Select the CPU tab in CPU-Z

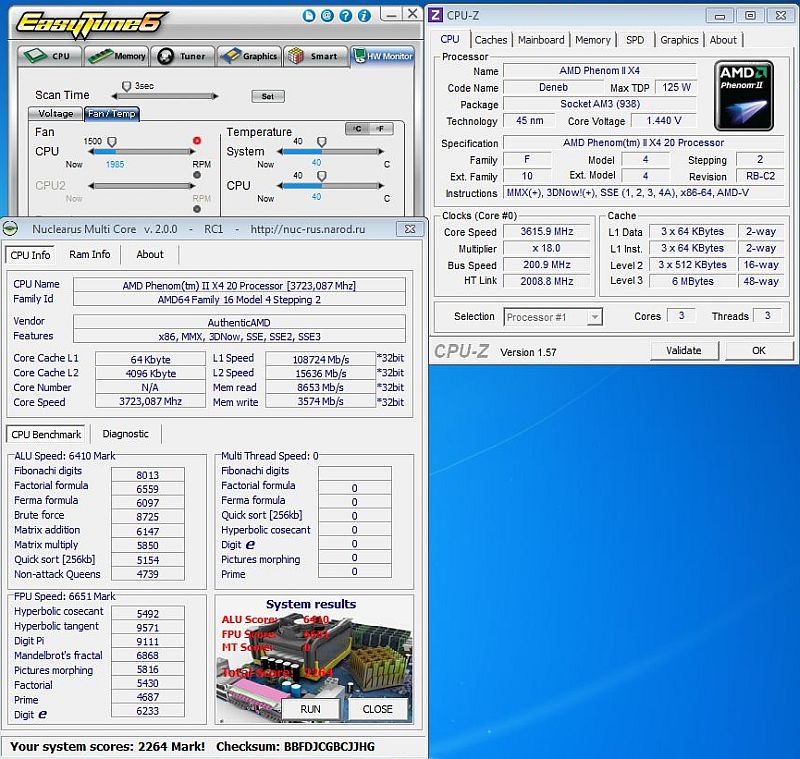449,39
